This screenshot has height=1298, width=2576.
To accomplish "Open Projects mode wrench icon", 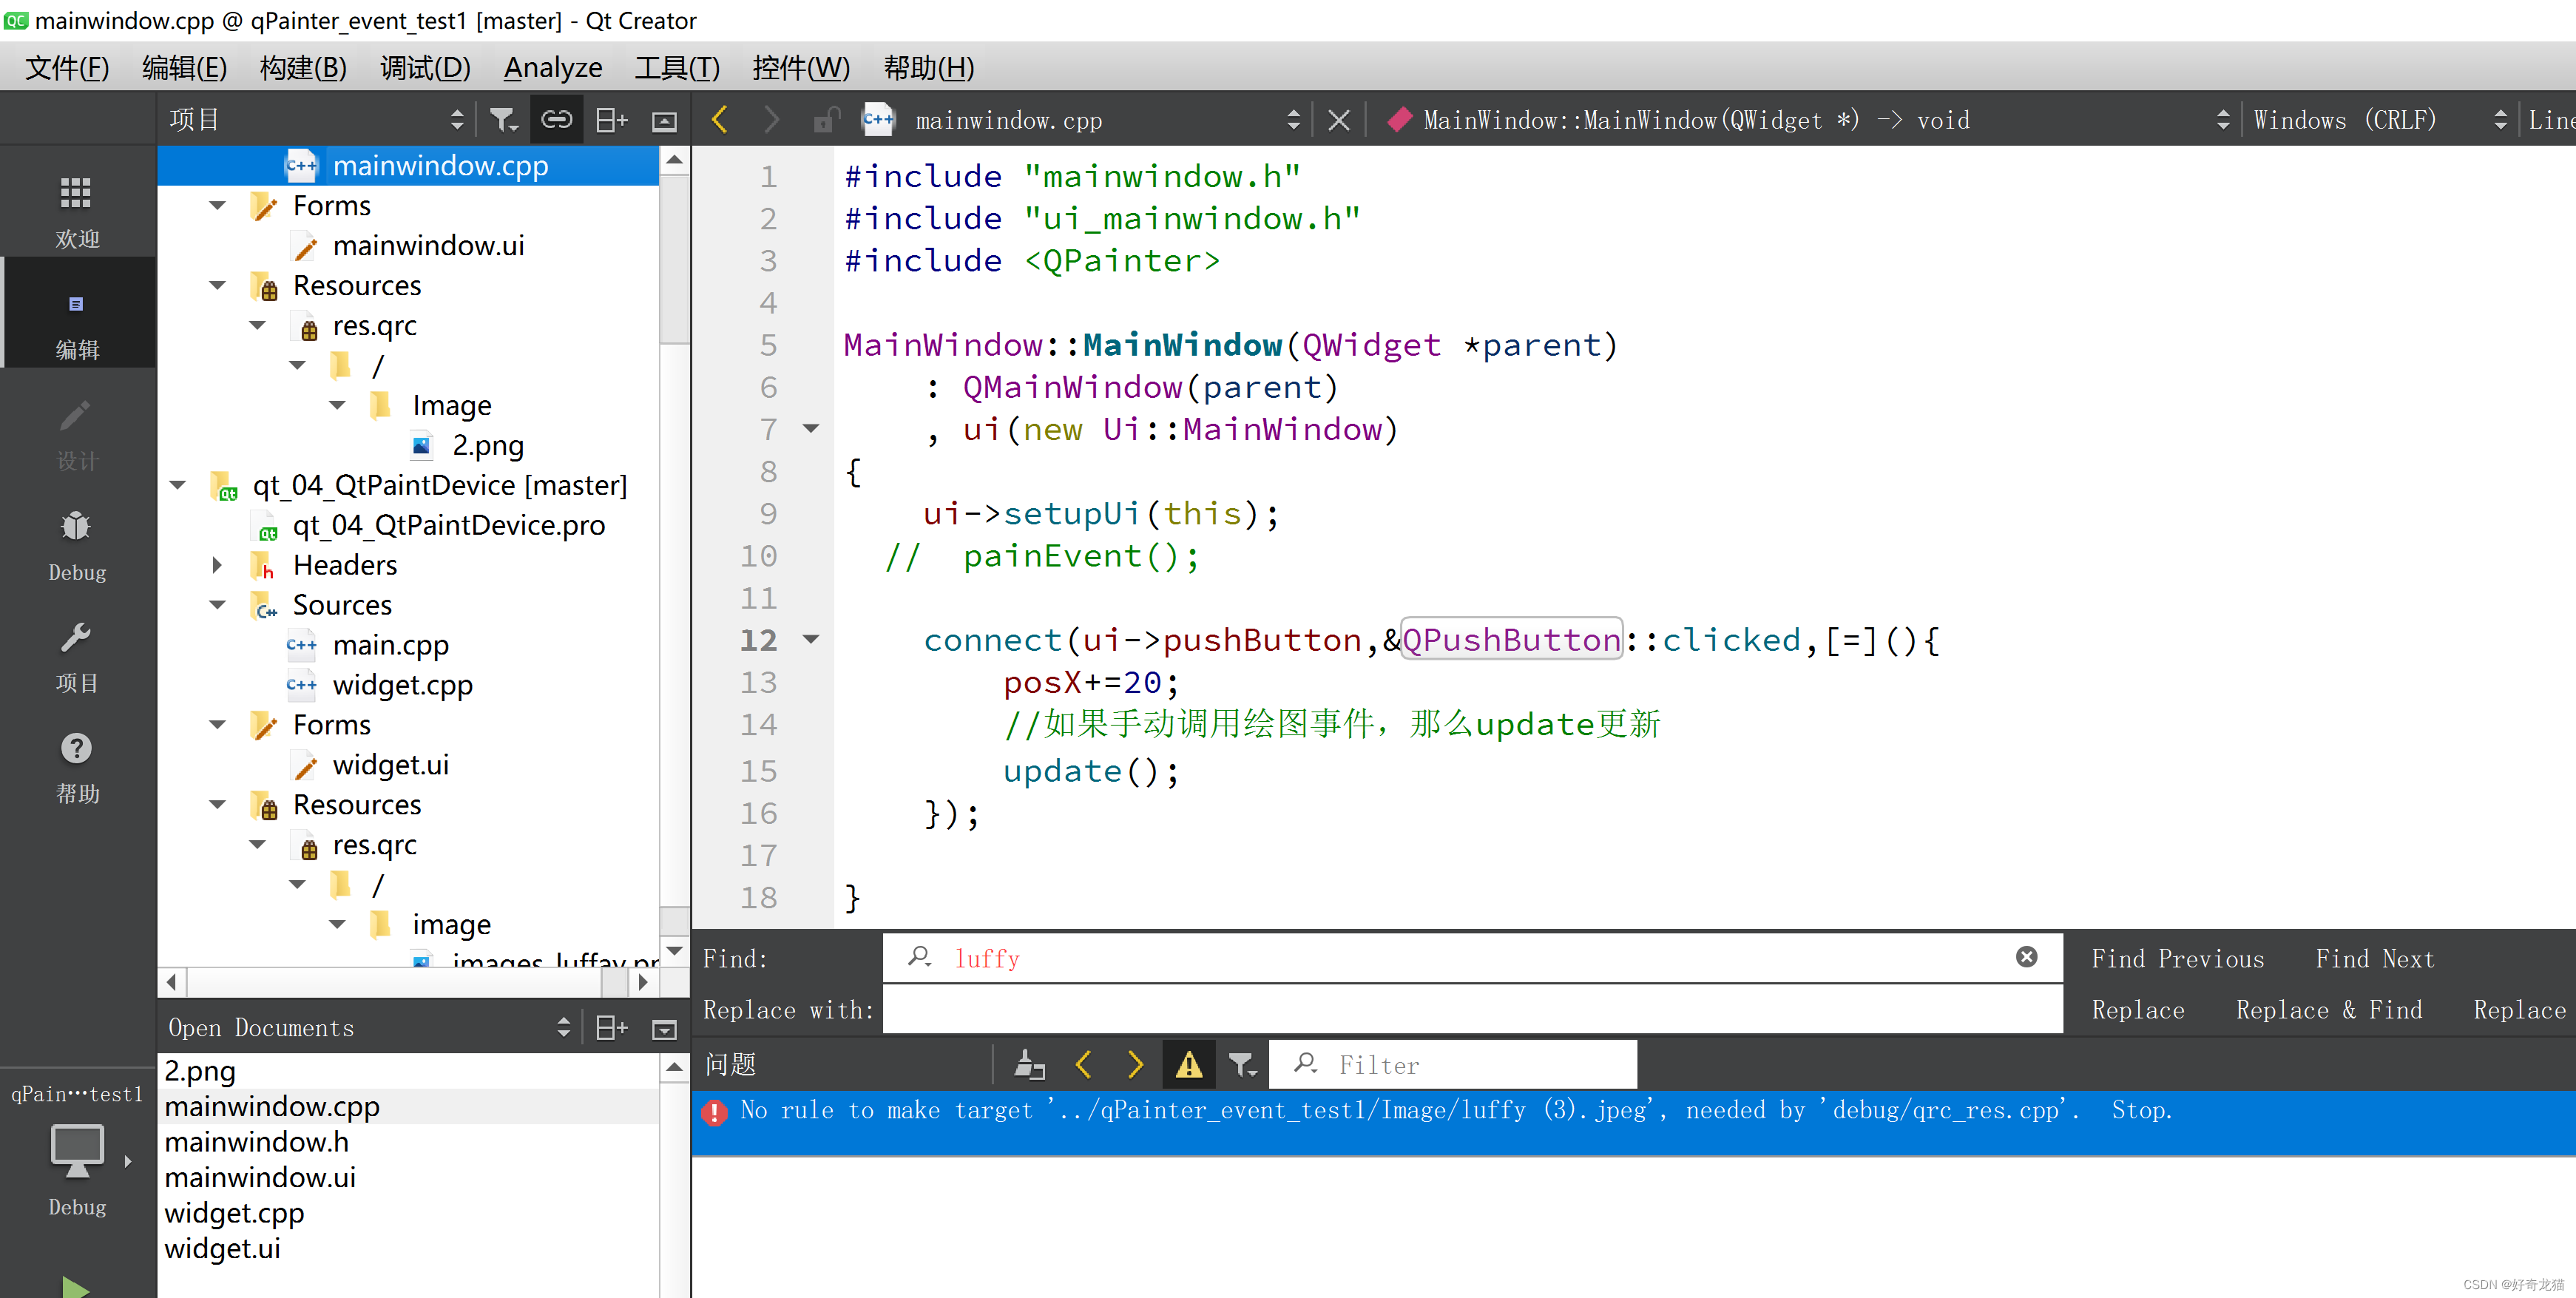I will point(76,637).
